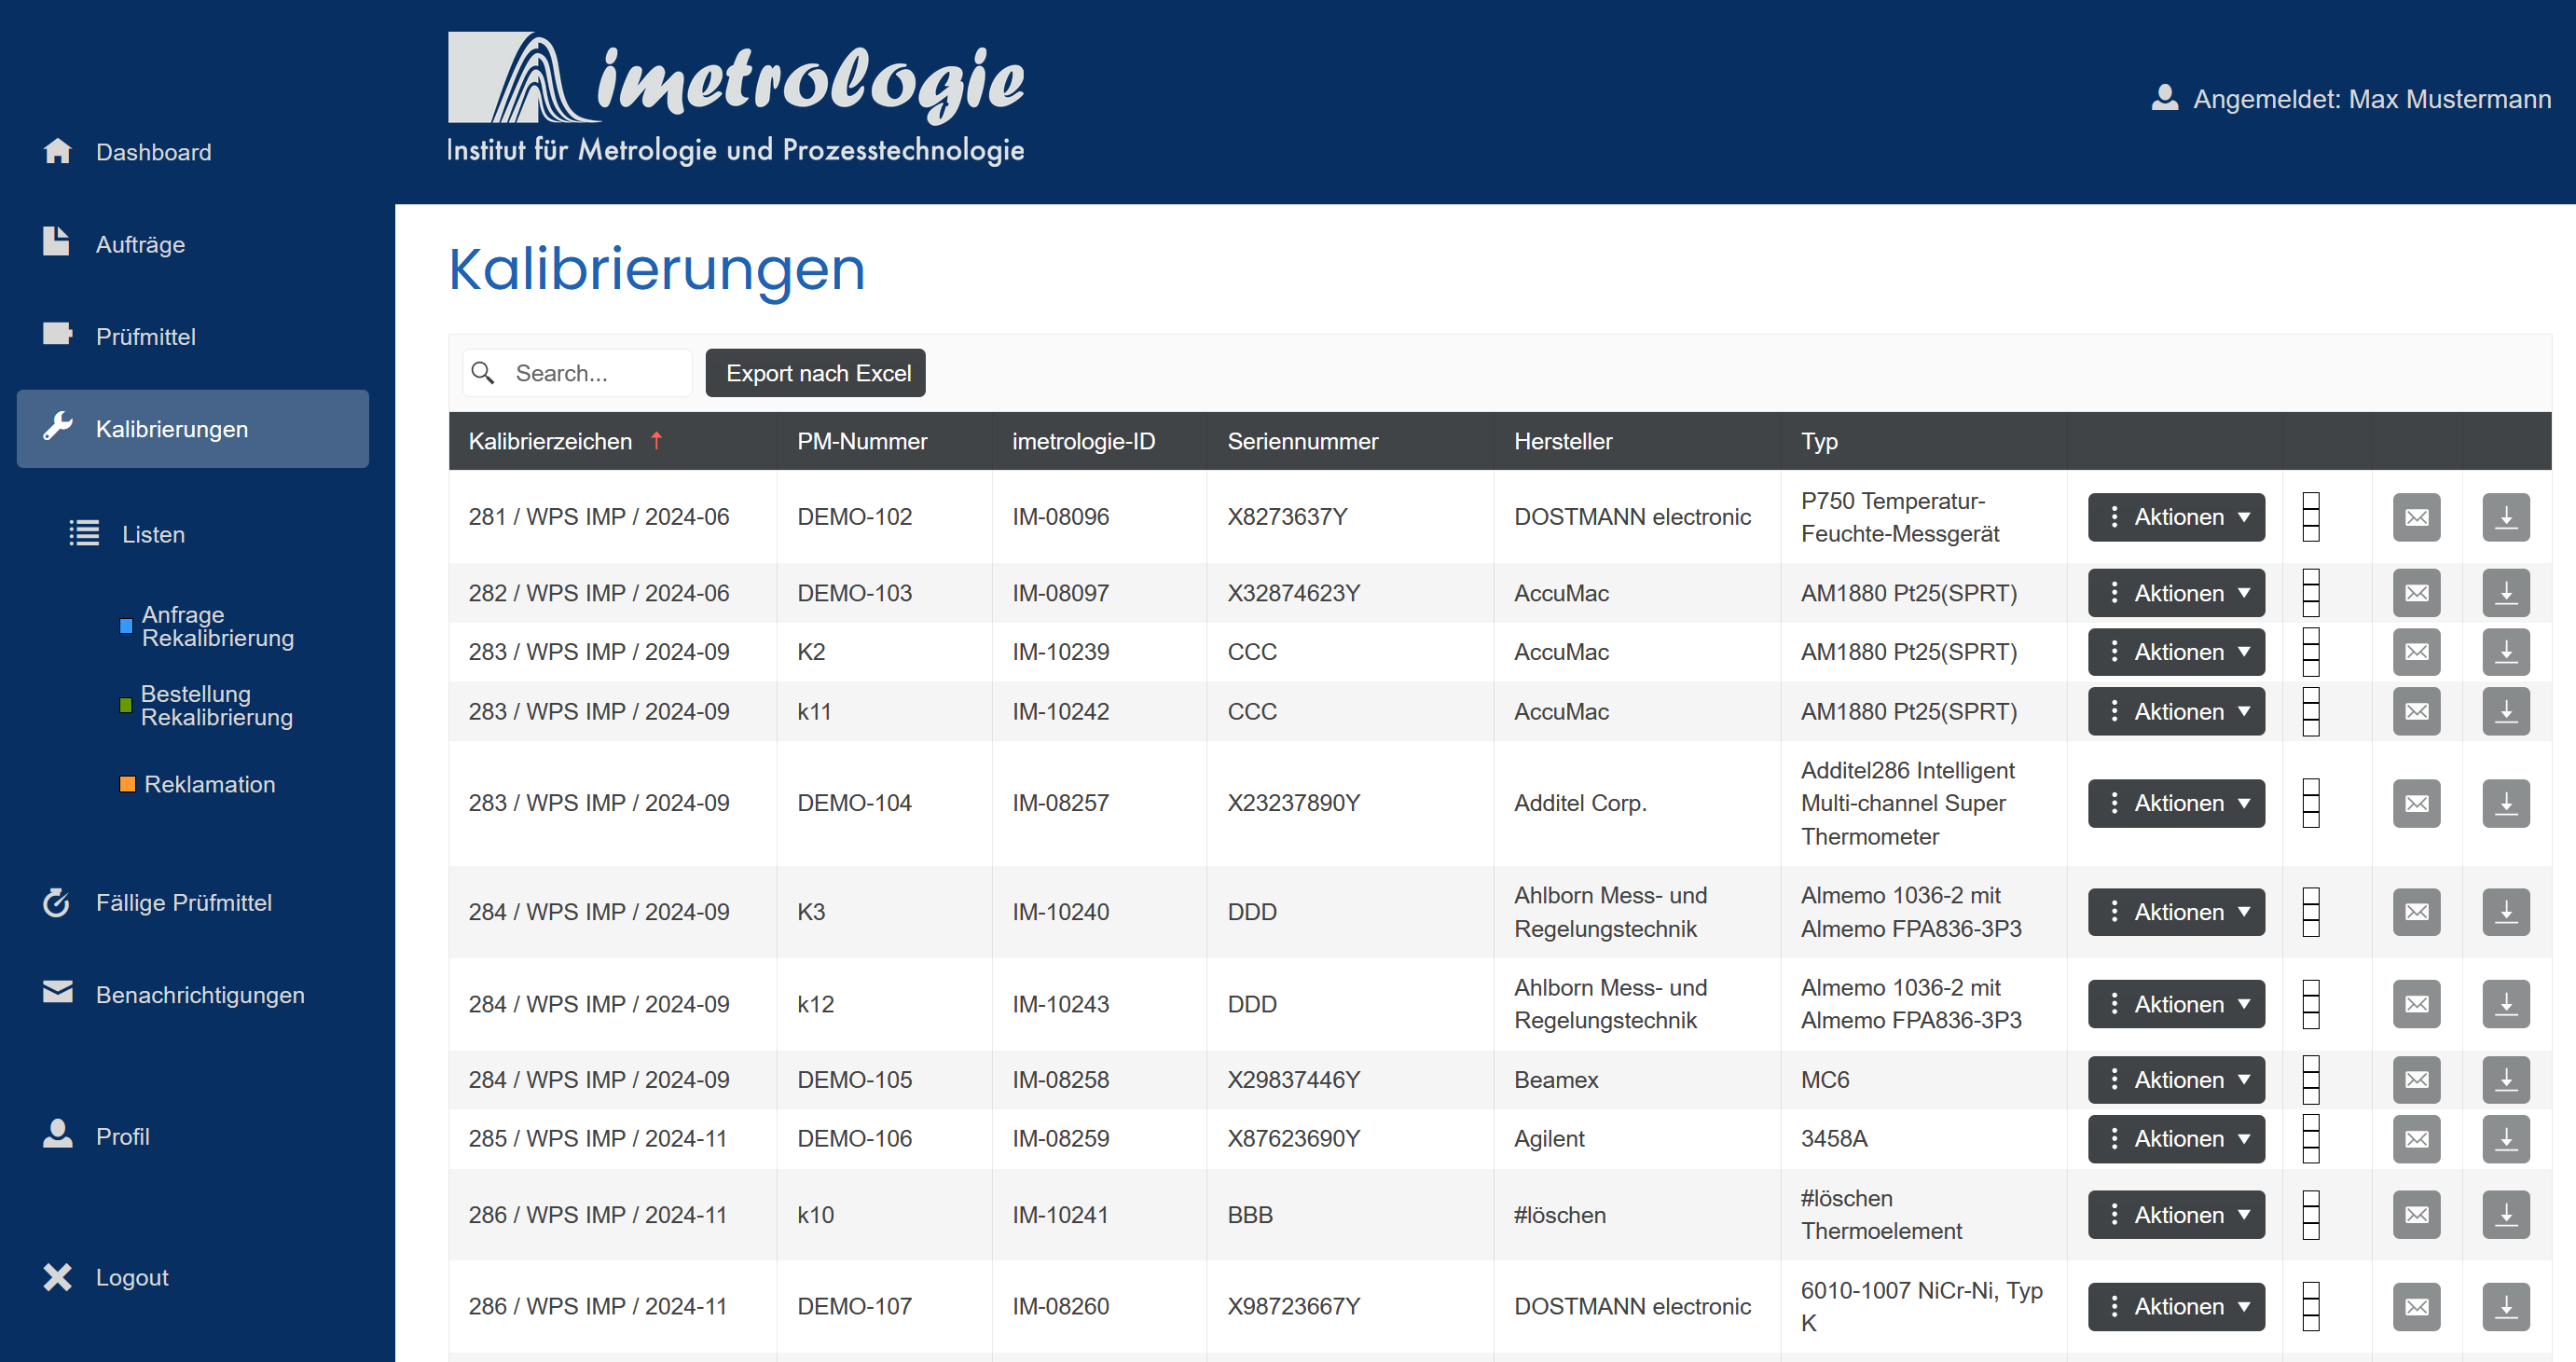Expand the Aktionen menu in the k11 row
The width and height of the screenshot is (2576, 1362).
(x=2176, y=711)
